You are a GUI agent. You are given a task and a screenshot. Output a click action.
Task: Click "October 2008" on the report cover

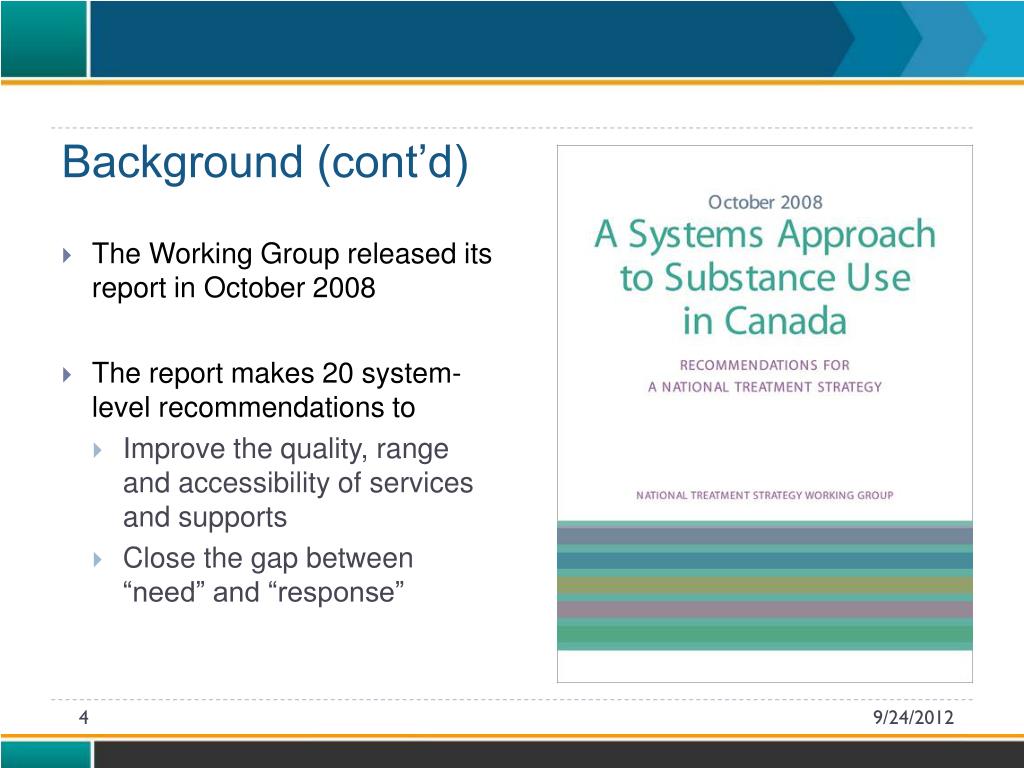point(765,202)
